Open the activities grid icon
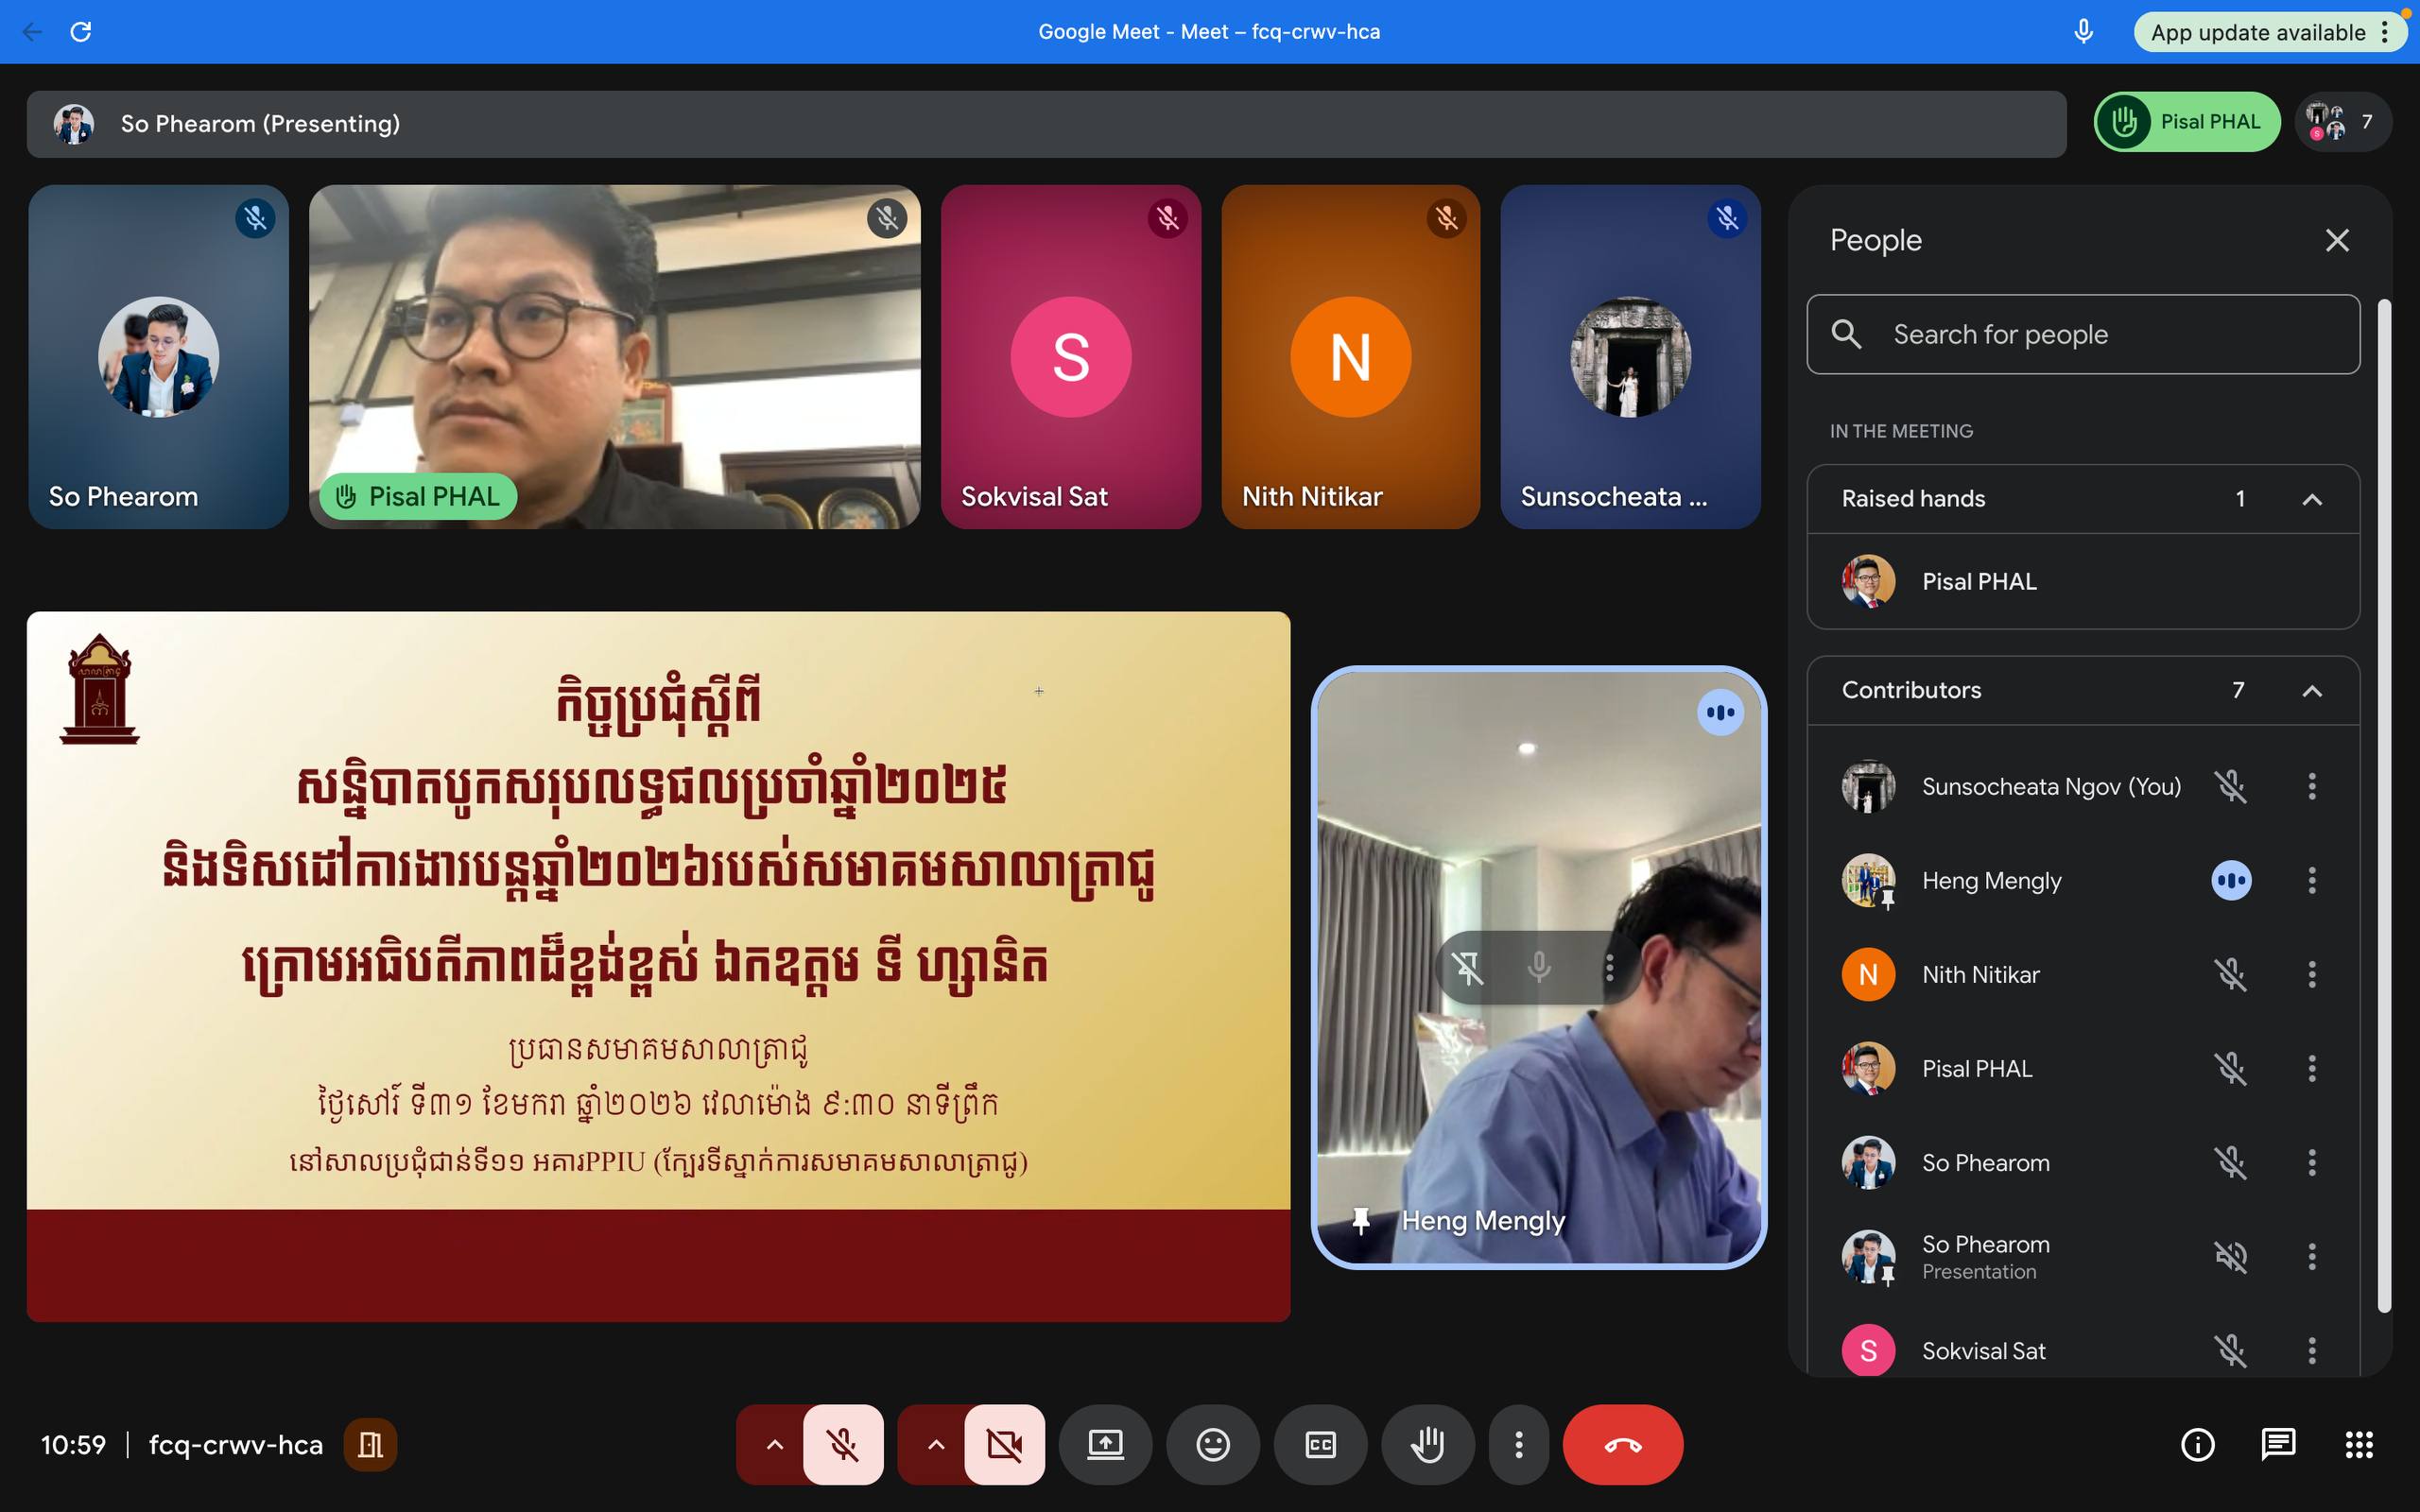Viewport: 2420px width, 1512px height. pyautogui.click(x=2359, y=1444)
